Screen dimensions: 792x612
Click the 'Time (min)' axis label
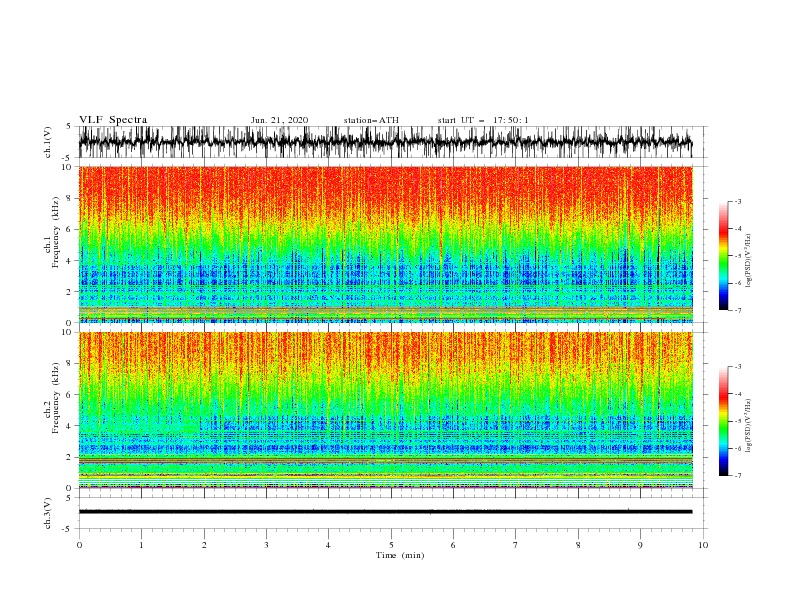pos(400,555)
